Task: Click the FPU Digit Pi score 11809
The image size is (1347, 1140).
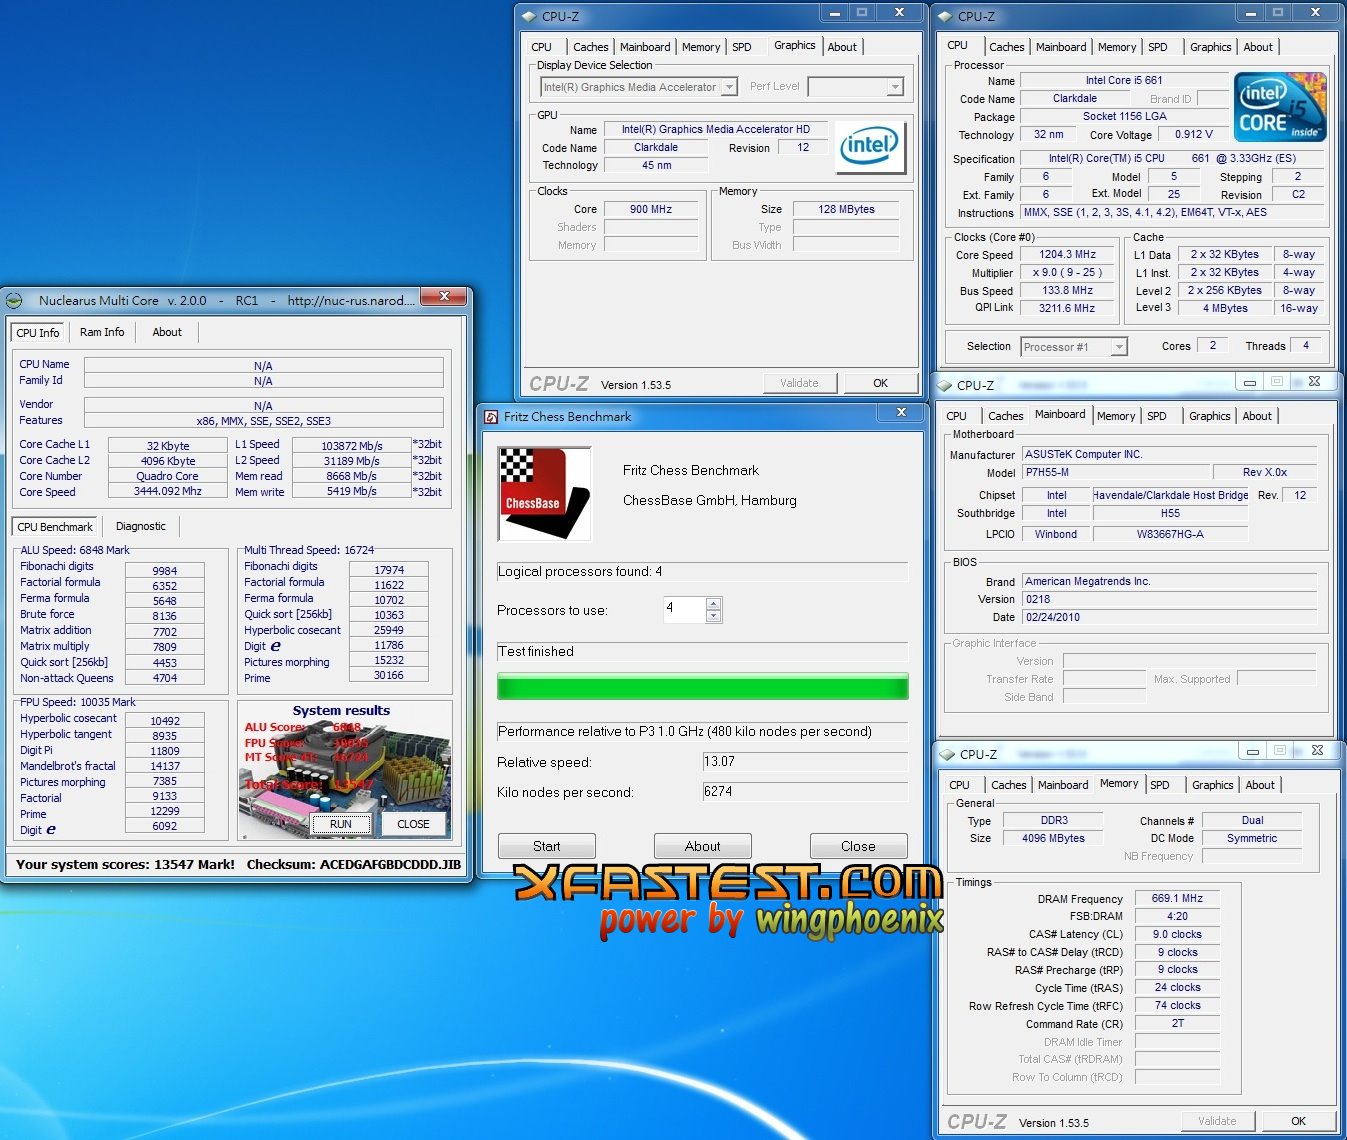Action: point(165,751)
